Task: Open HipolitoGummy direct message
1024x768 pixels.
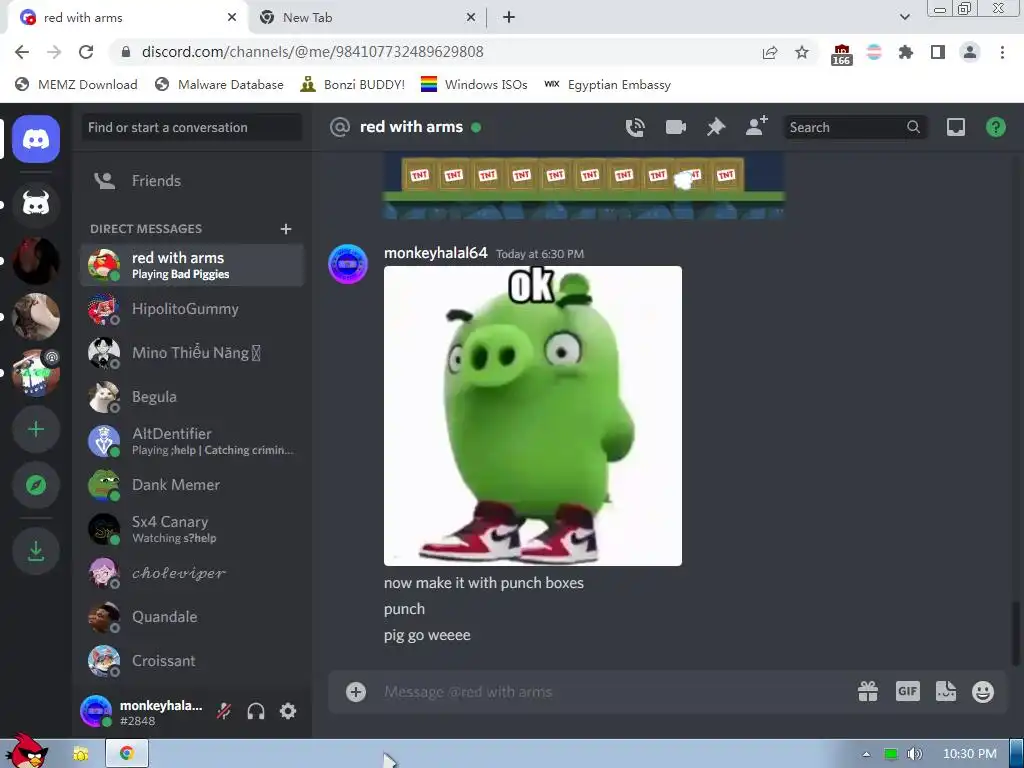Action: pyautogui.click(x=191, y=309)
